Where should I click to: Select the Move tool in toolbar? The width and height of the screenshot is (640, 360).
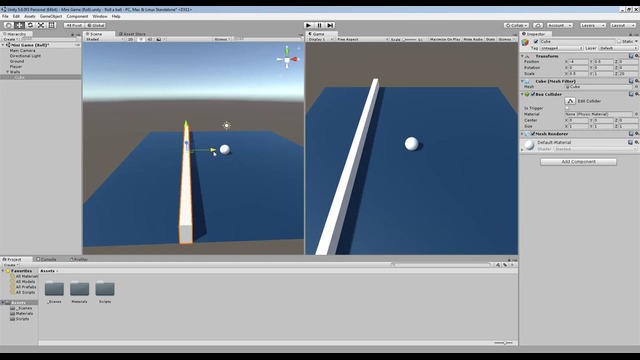[x=19, y=25]
